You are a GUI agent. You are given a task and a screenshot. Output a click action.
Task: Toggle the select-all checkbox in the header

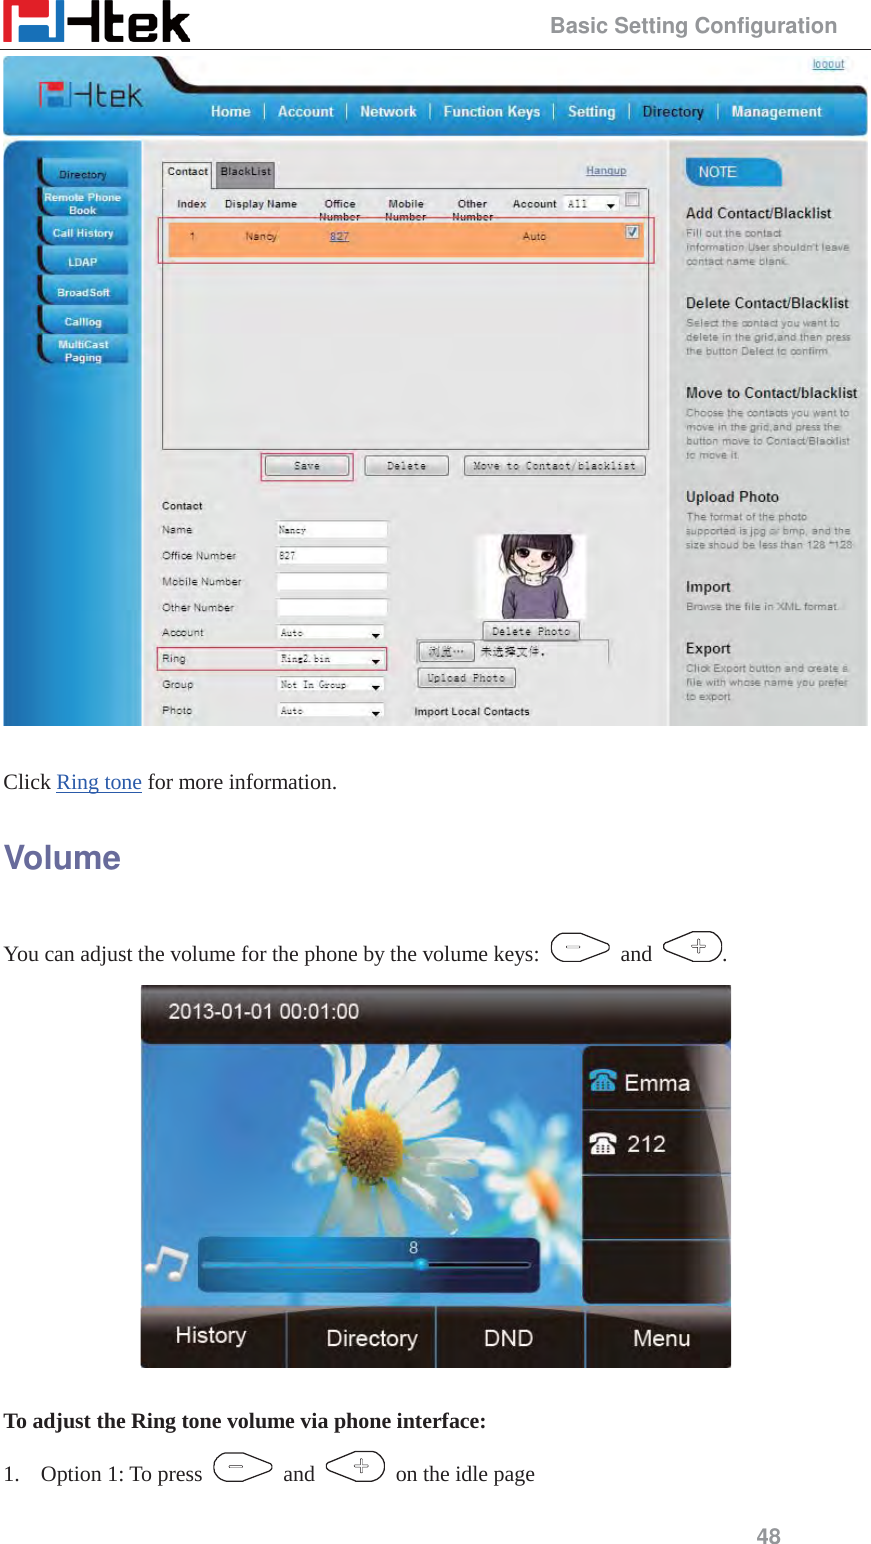point(634,199)
